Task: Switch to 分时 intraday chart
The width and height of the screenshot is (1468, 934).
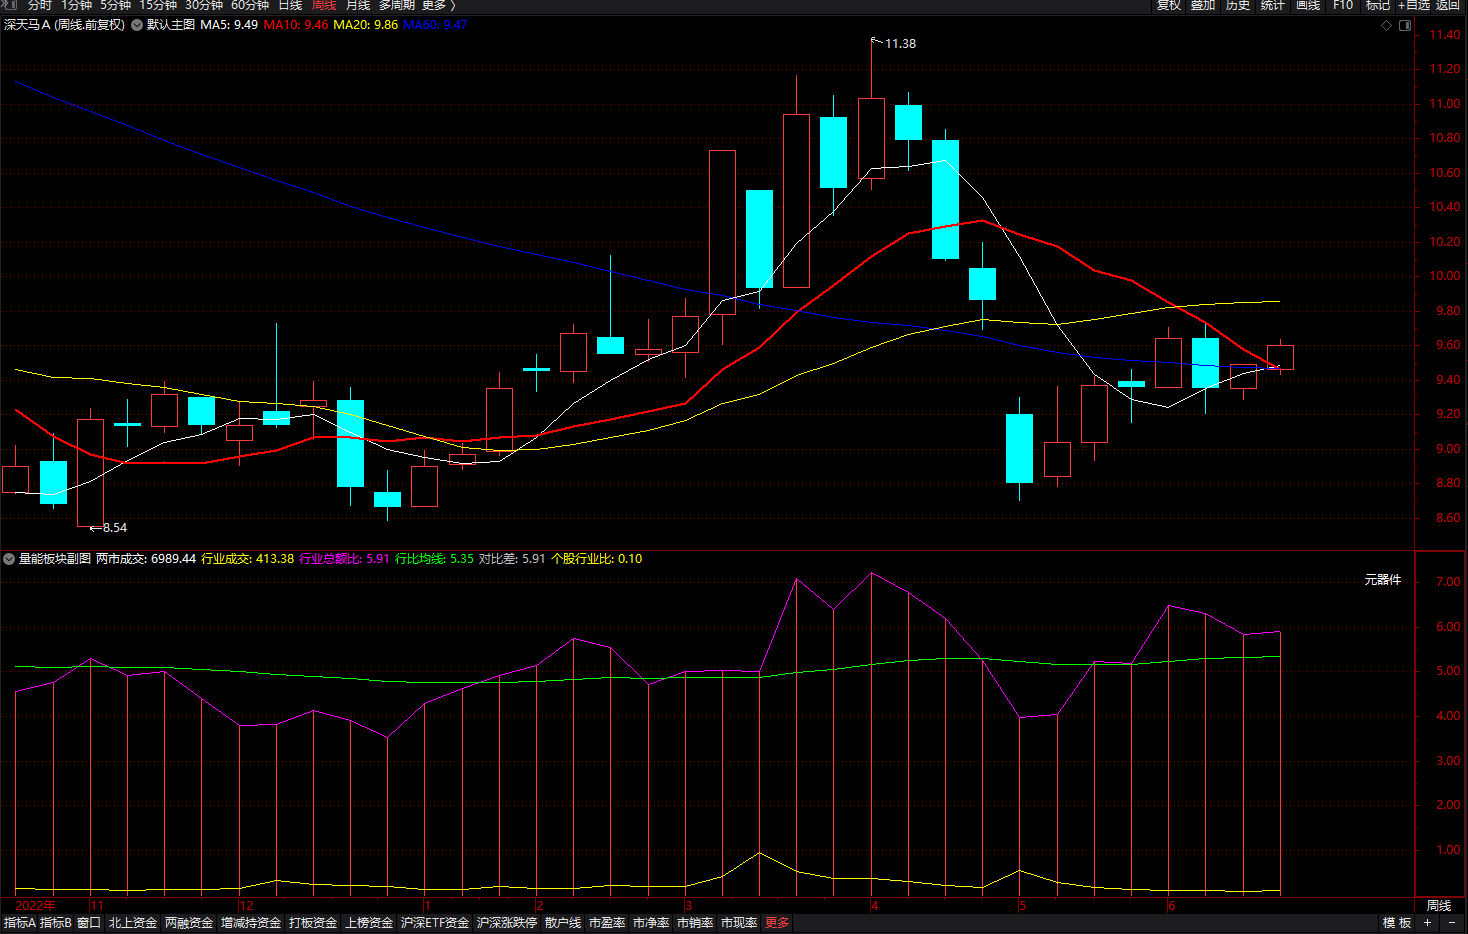Action: 39,5
